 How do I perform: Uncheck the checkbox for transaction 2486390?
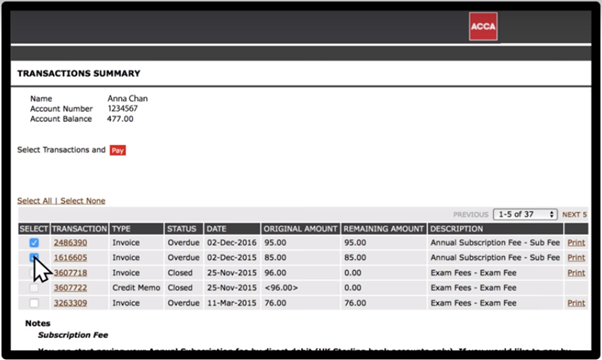click(x=34, y=243)
